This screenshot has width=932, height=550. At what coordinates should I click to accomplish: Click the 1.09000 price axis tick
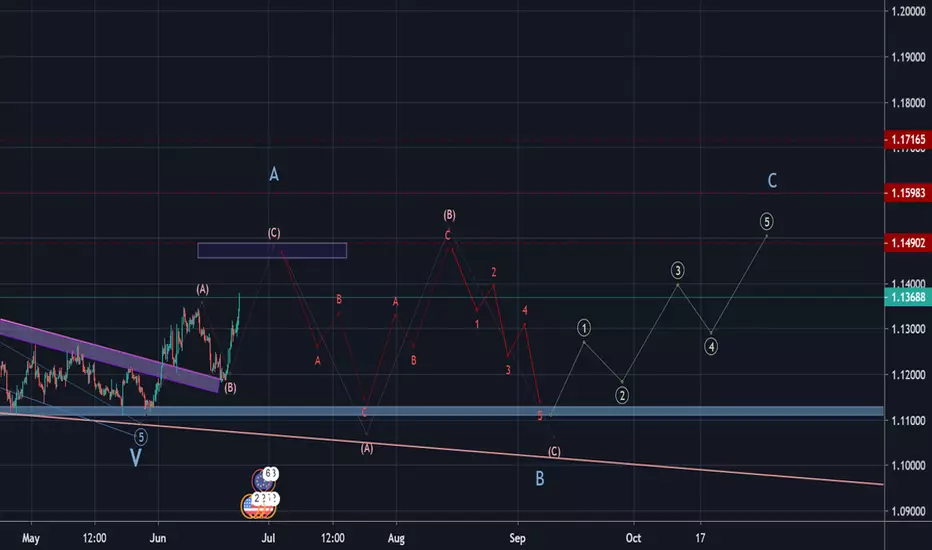[908, 511]
